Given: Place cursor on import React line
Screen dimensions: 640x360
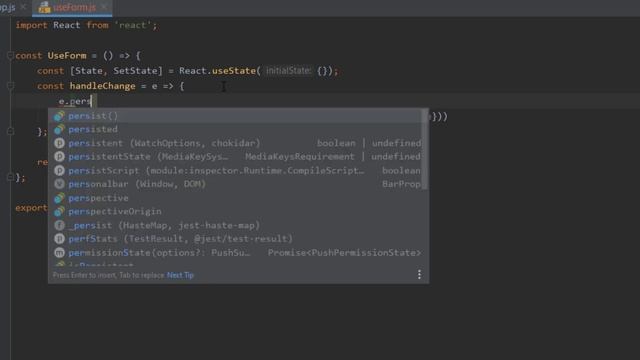Looking at the screenshot, I should tap(86, 25).
